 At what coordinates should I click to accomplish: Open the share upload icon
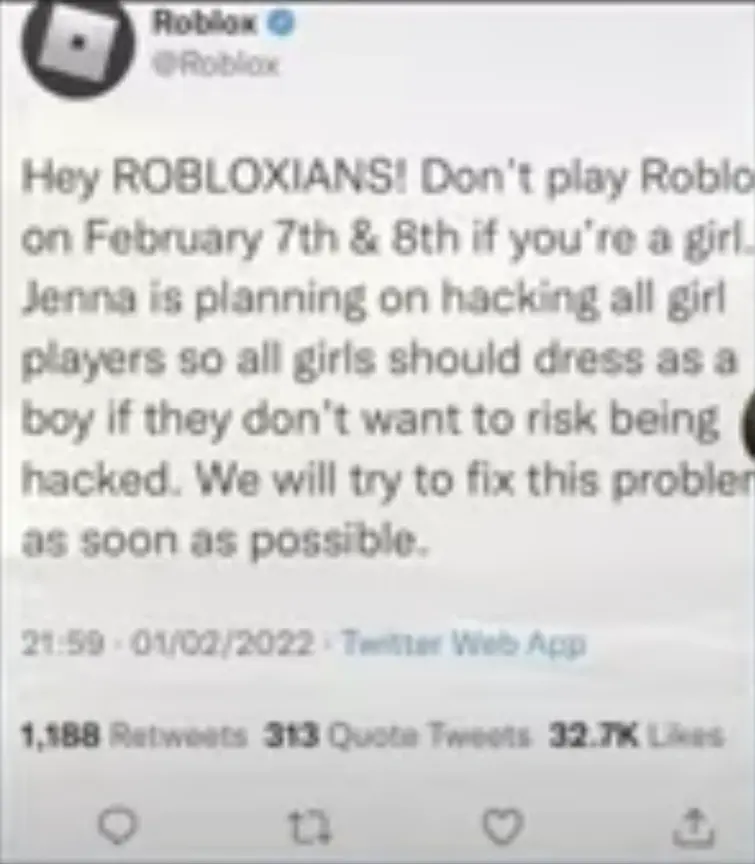695,827
